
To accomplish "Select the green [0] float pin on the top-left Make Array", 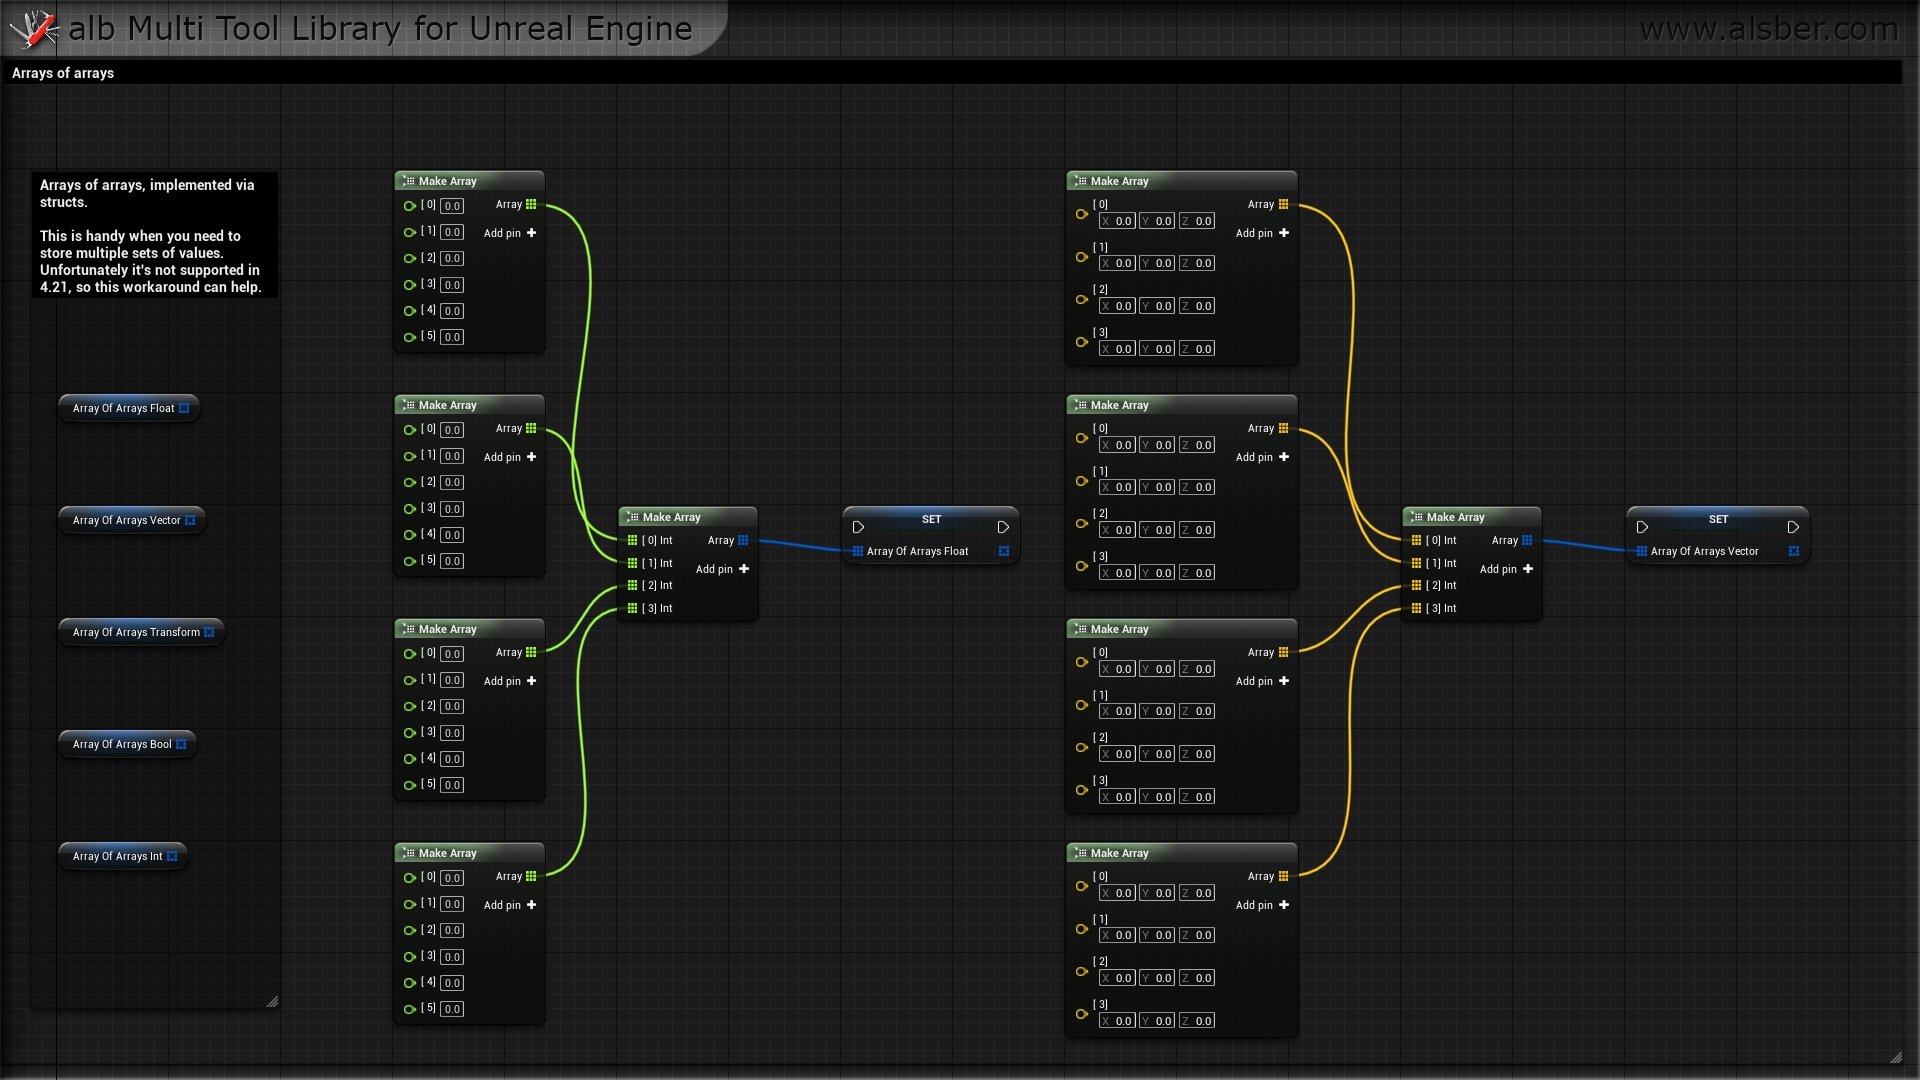I will [410, 205].
